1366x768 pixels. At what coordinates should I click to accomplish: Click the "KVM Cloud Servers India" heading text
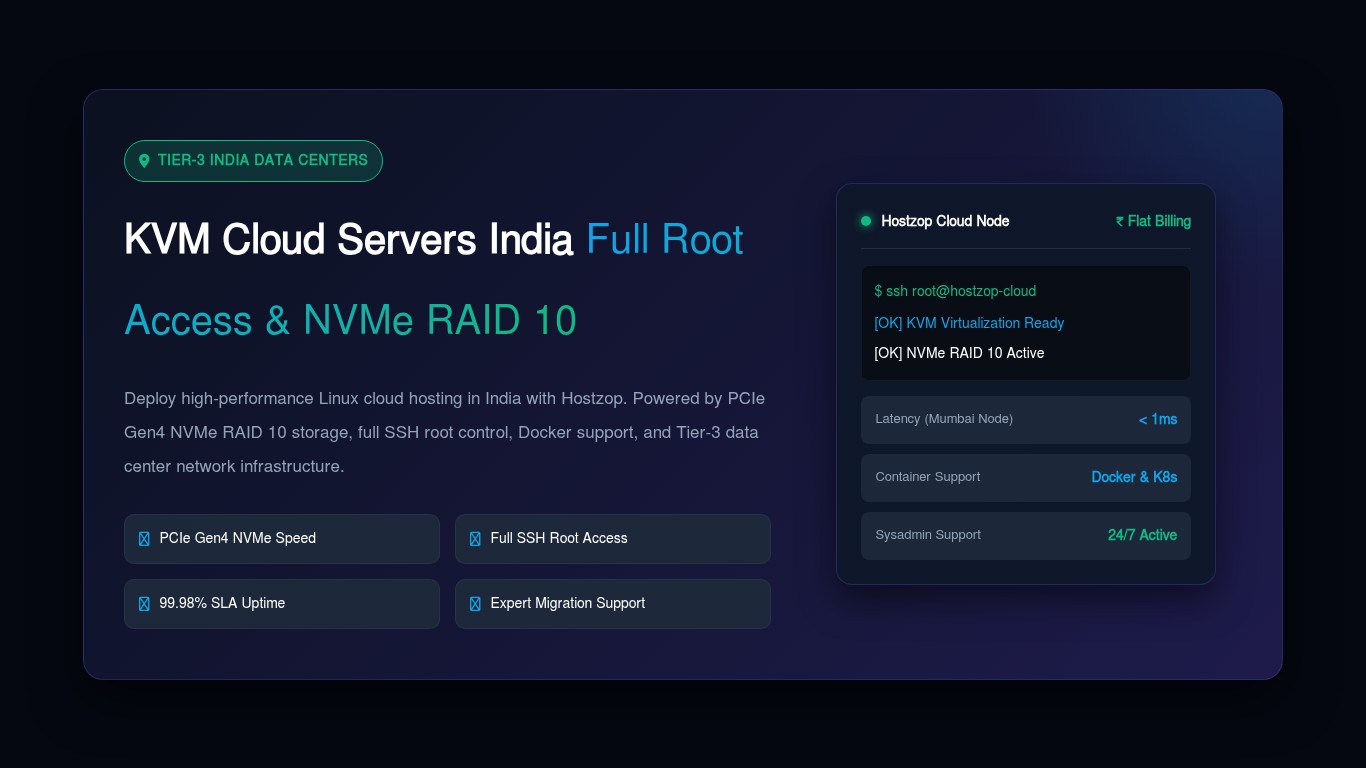click(348, 240)
